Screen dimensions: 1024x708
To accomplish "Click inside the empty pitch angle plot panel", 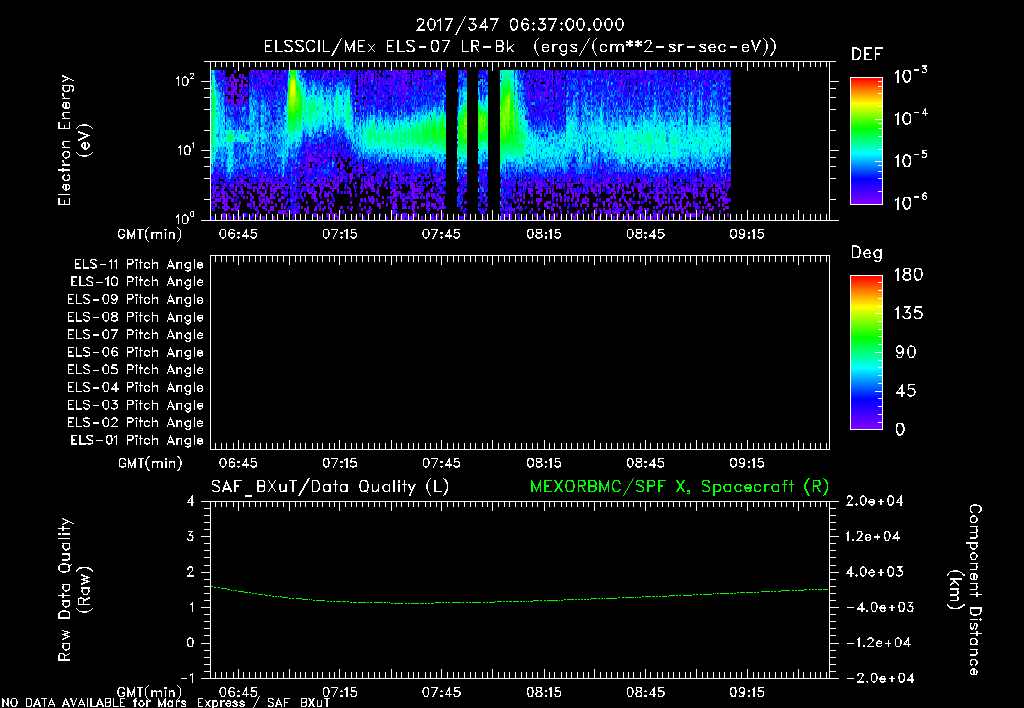I will pos(520,353).
